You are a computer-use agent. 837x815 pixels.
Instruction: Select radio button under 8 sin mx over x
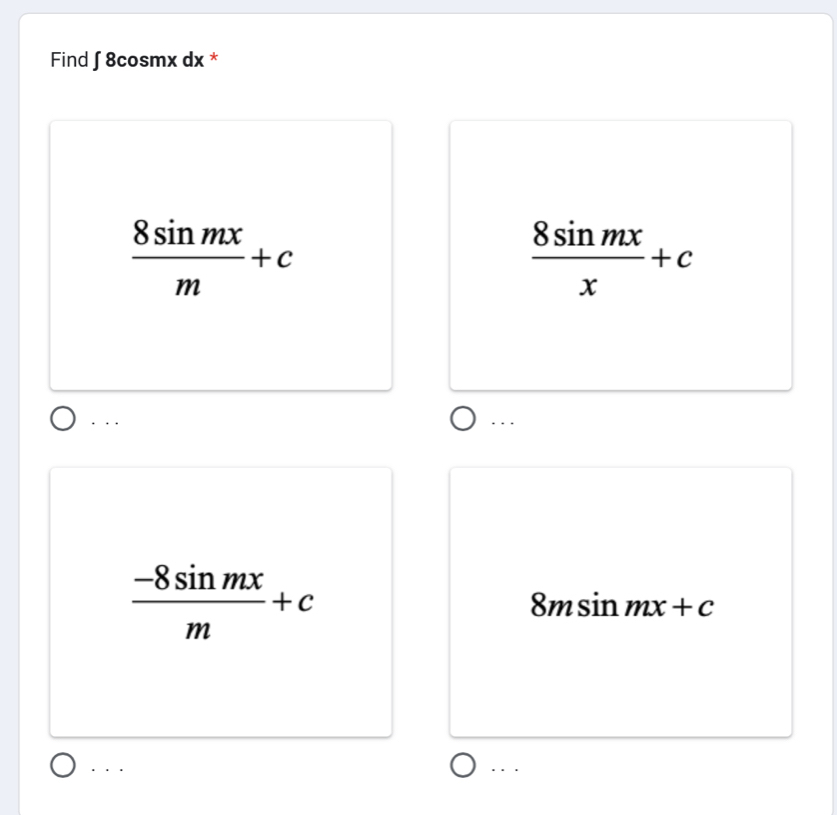pyautogui.click(x=463, y=418)
